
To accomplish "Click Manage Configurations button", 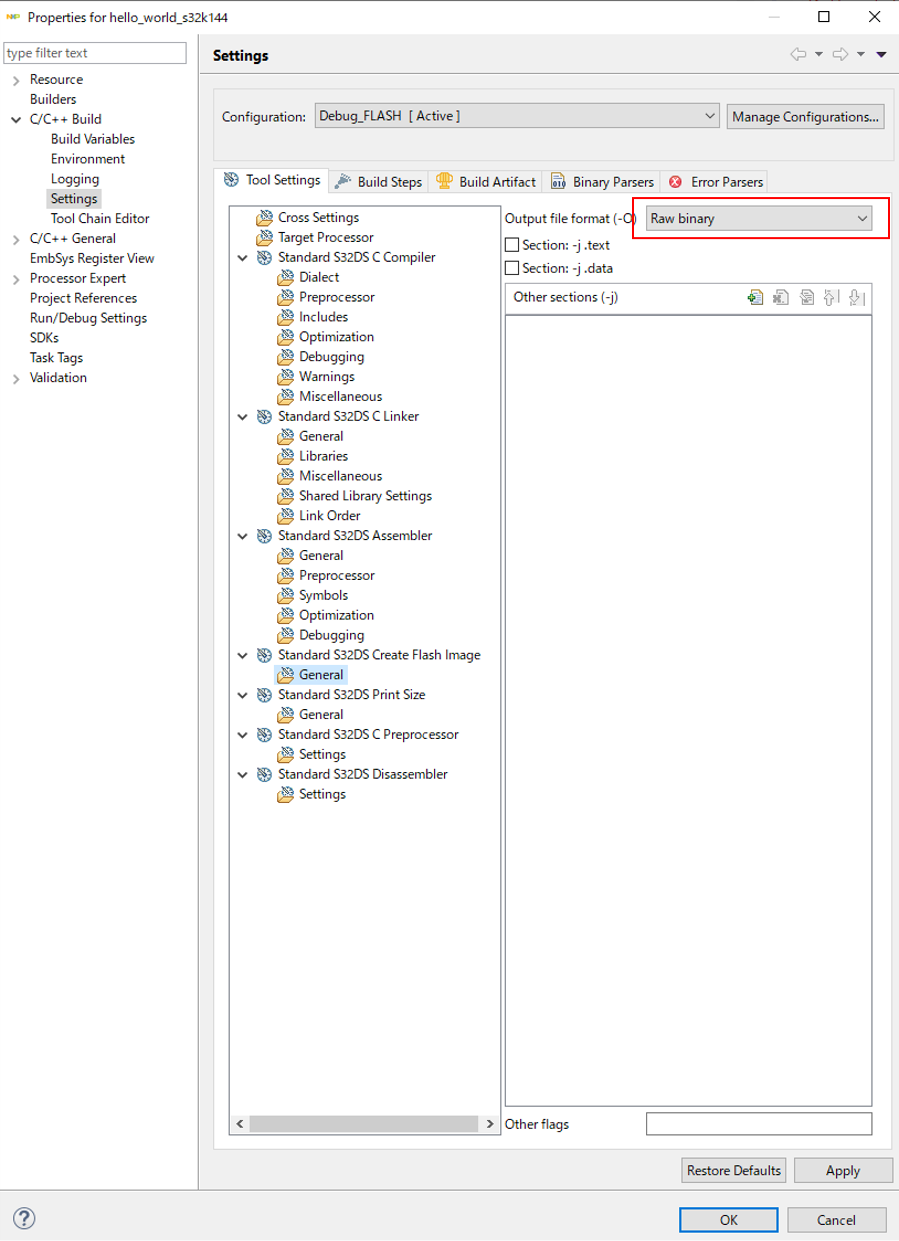I will [x=806, y=117].
